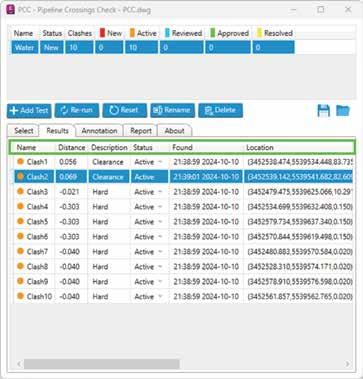Close the PCC window
363x379 pixels.
[348, 10]
